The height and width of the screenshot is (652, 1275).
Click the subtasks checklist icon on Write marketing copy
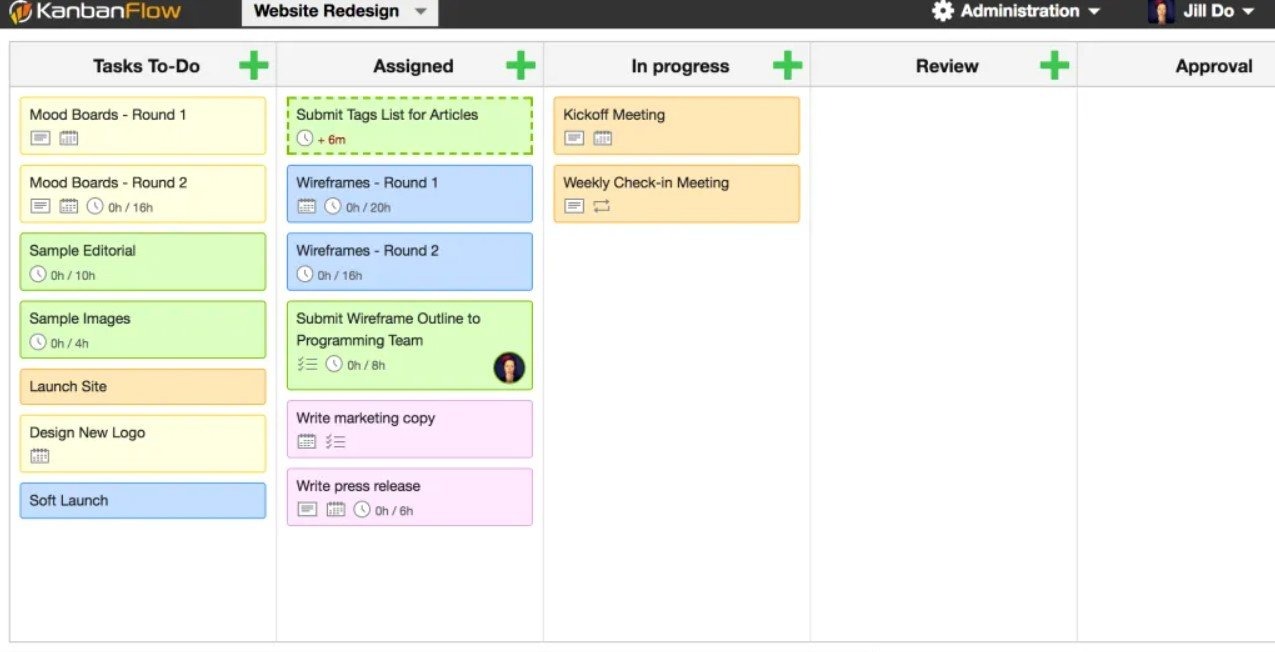(x=336, y=441)
